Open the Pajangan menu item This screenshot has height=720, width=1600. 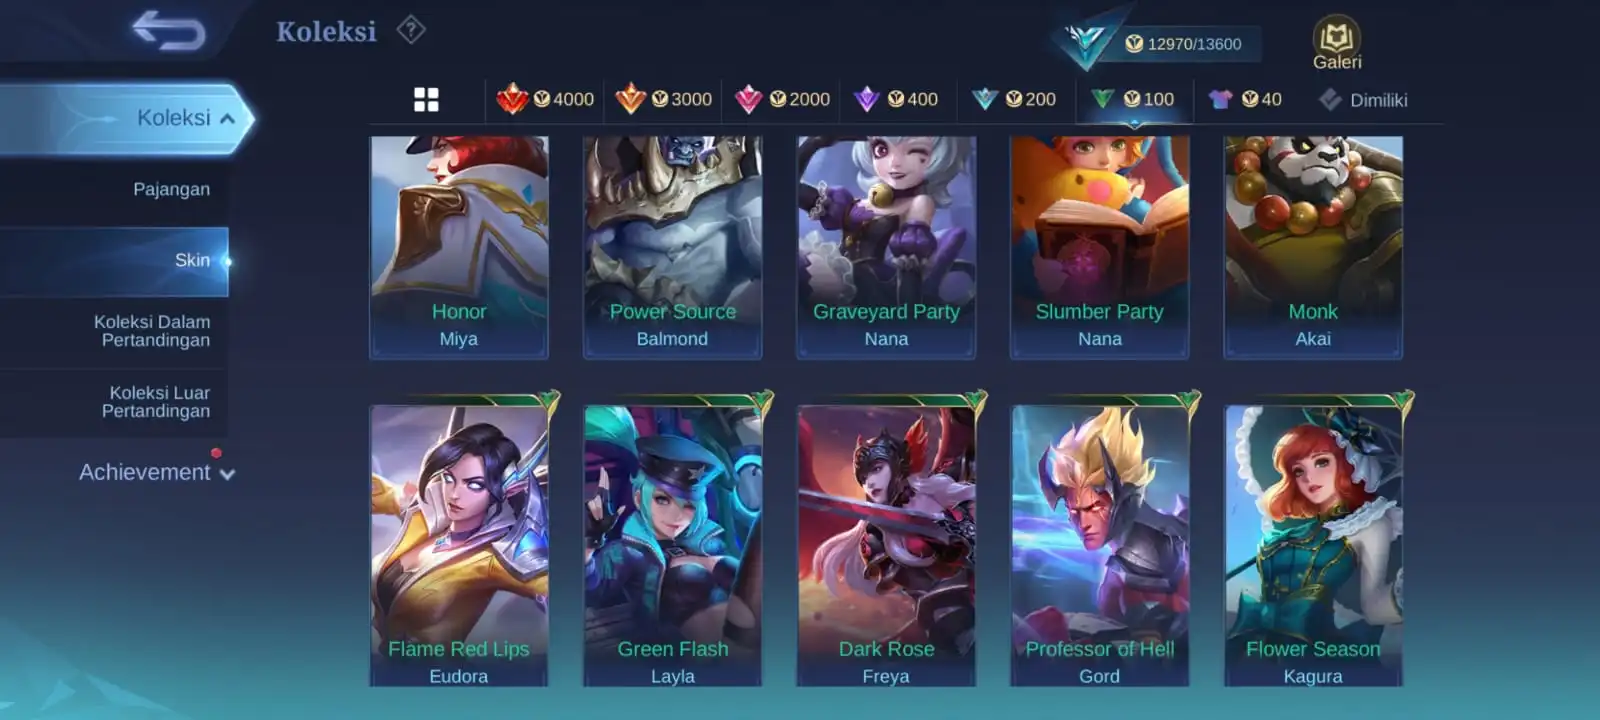171,189
